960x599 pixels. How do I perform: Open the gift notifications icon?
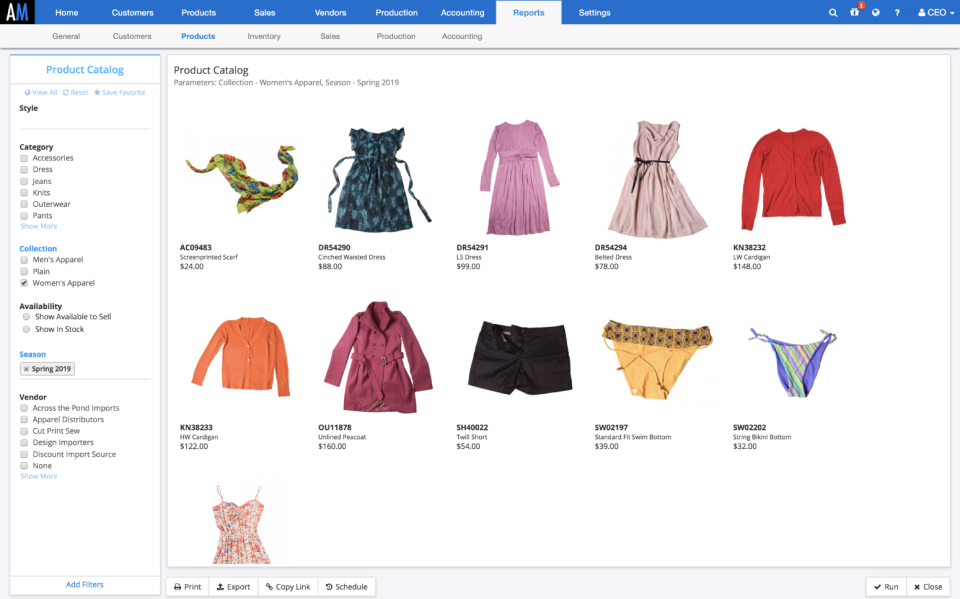coord(854,13)
